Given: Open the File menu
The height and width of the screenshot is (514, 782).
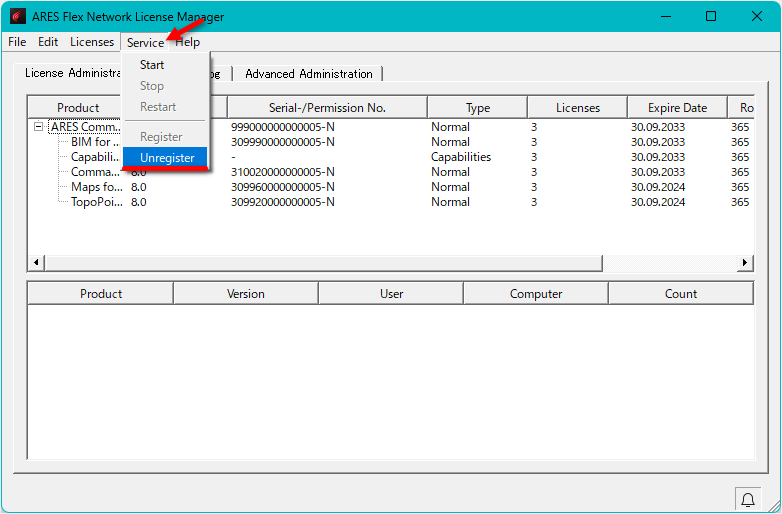Looking at the screenshot, I should coord(17,42).
